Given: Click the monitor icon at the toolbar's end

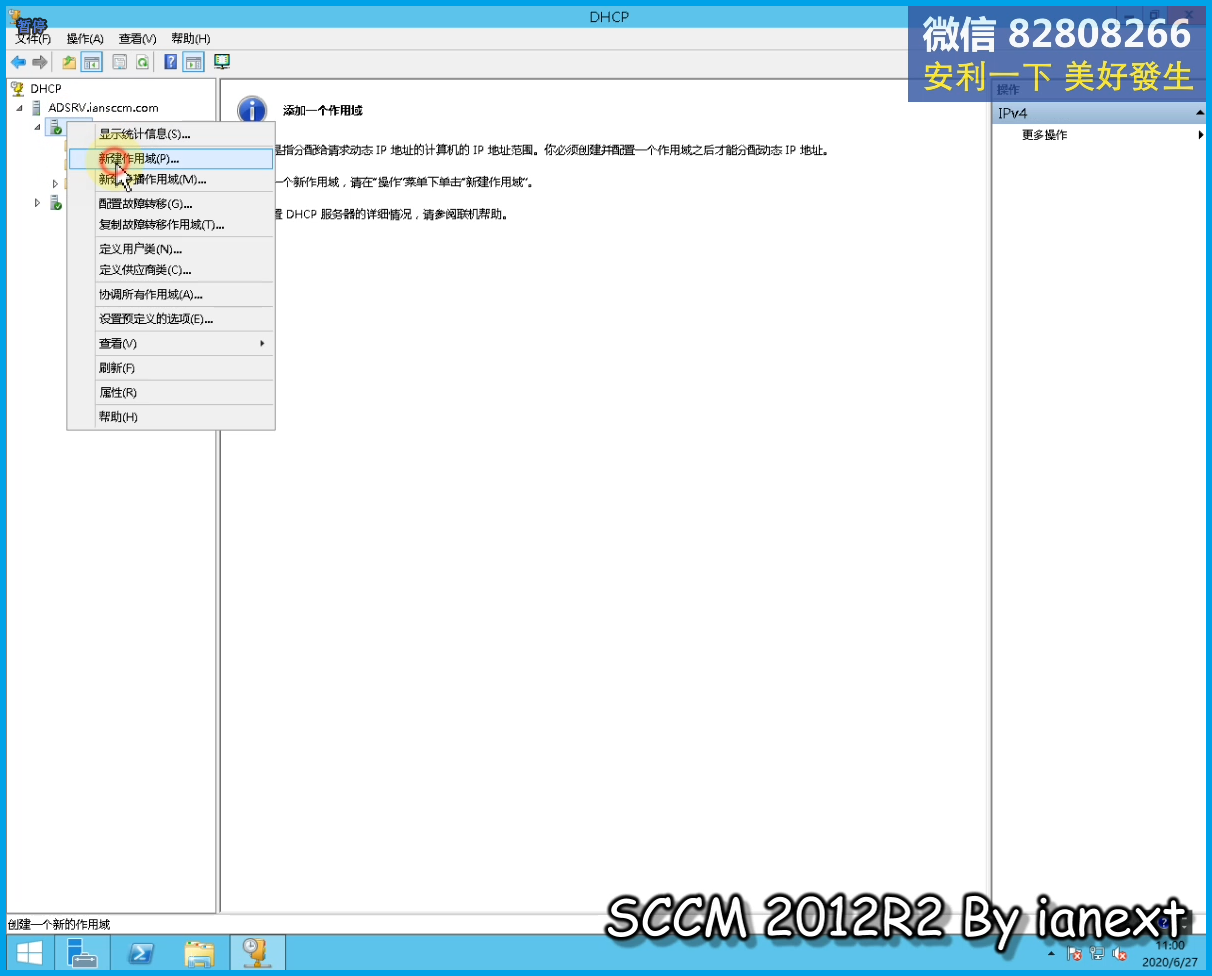Looking at the screenshot, I should click(222, 62).
